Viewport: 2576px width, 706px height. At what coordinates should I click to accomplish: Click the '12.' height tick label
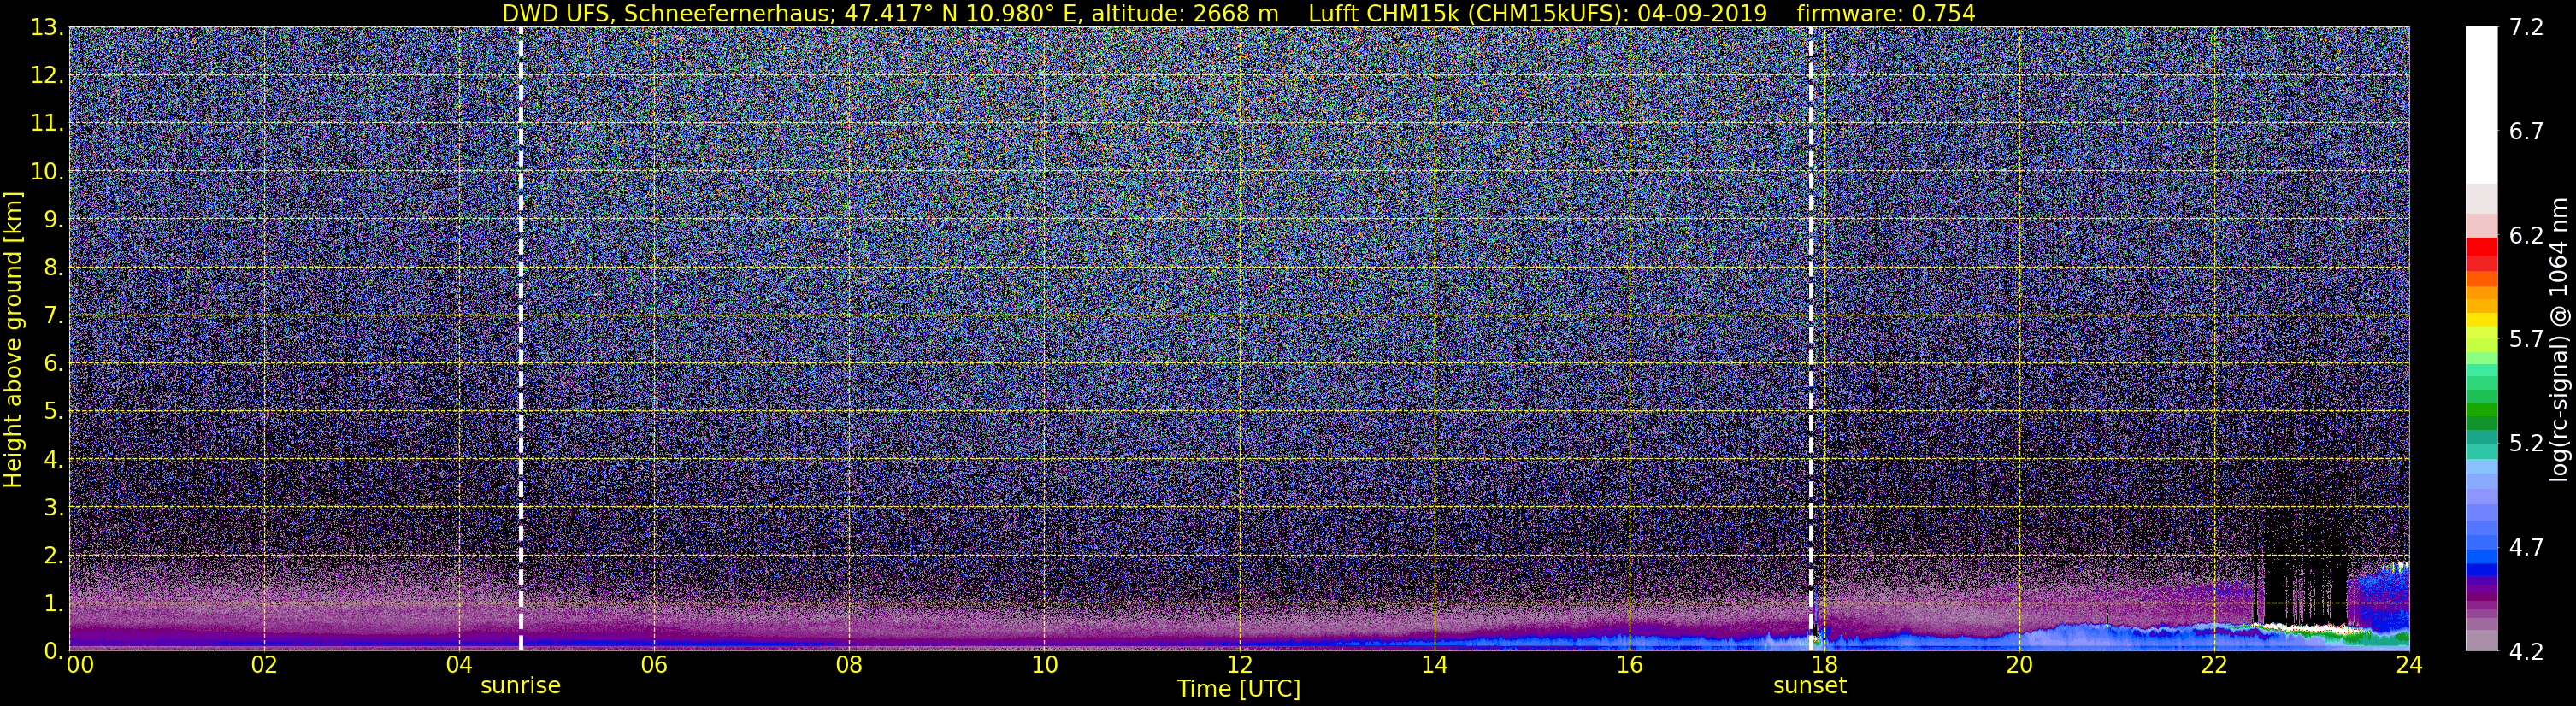[47, 75]
